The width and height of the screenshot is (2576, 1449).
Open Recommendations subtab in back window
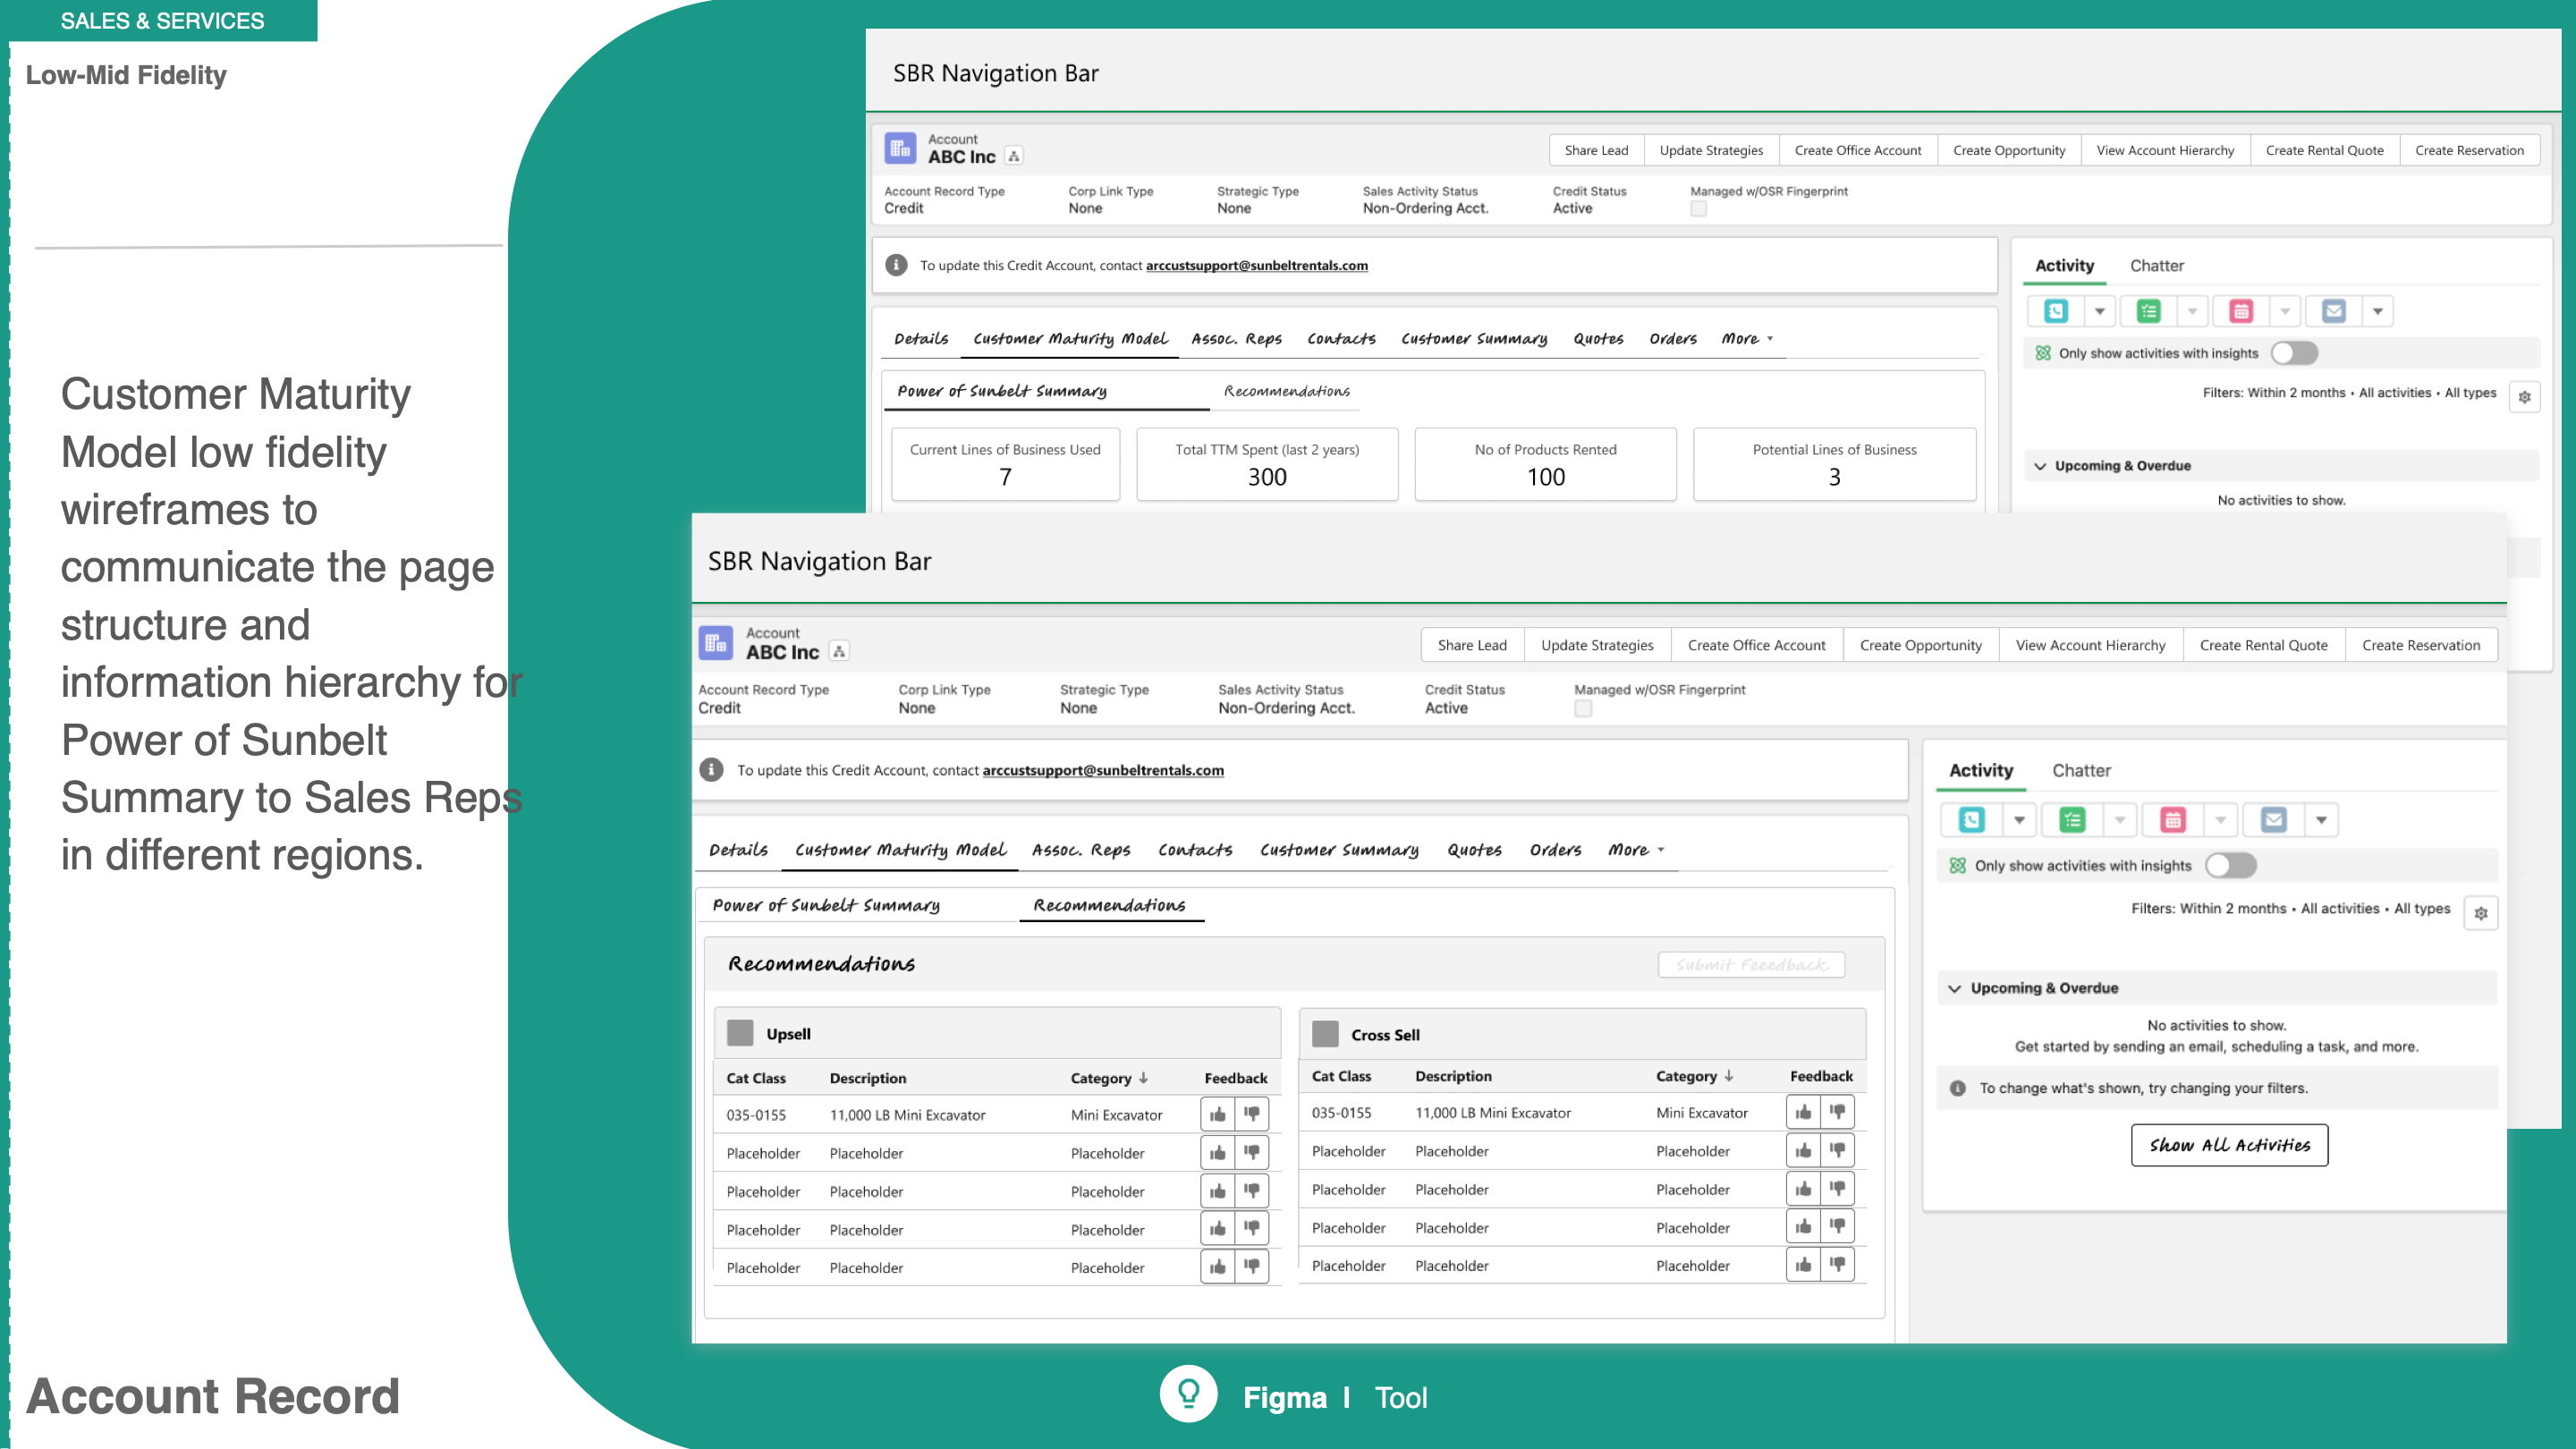pos(1287,391)
